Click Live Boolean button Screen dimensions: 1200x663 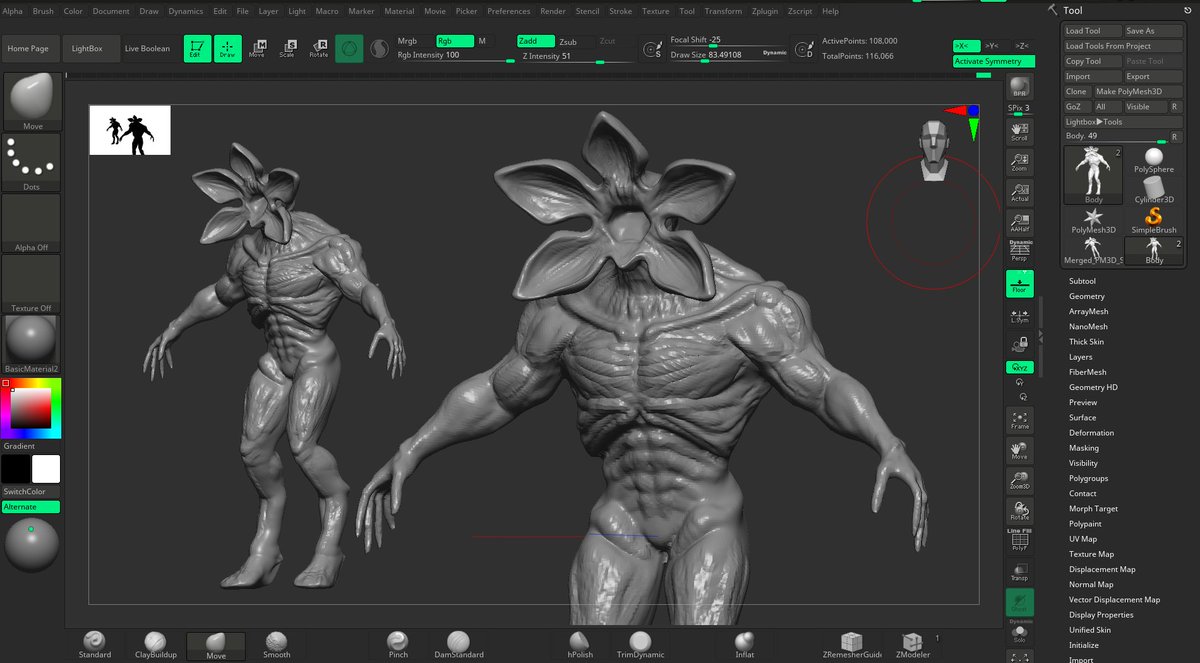[147, 48]
